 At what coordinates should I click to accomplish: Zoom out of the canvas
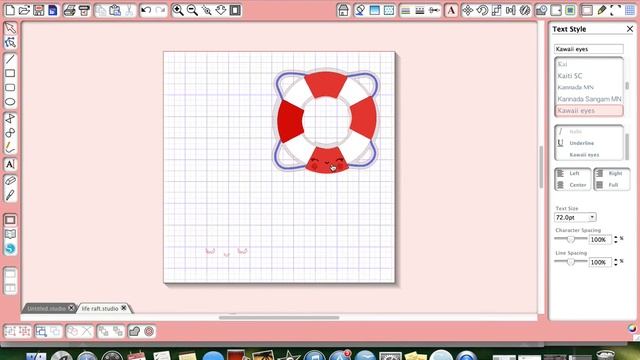tap(192, 10)
